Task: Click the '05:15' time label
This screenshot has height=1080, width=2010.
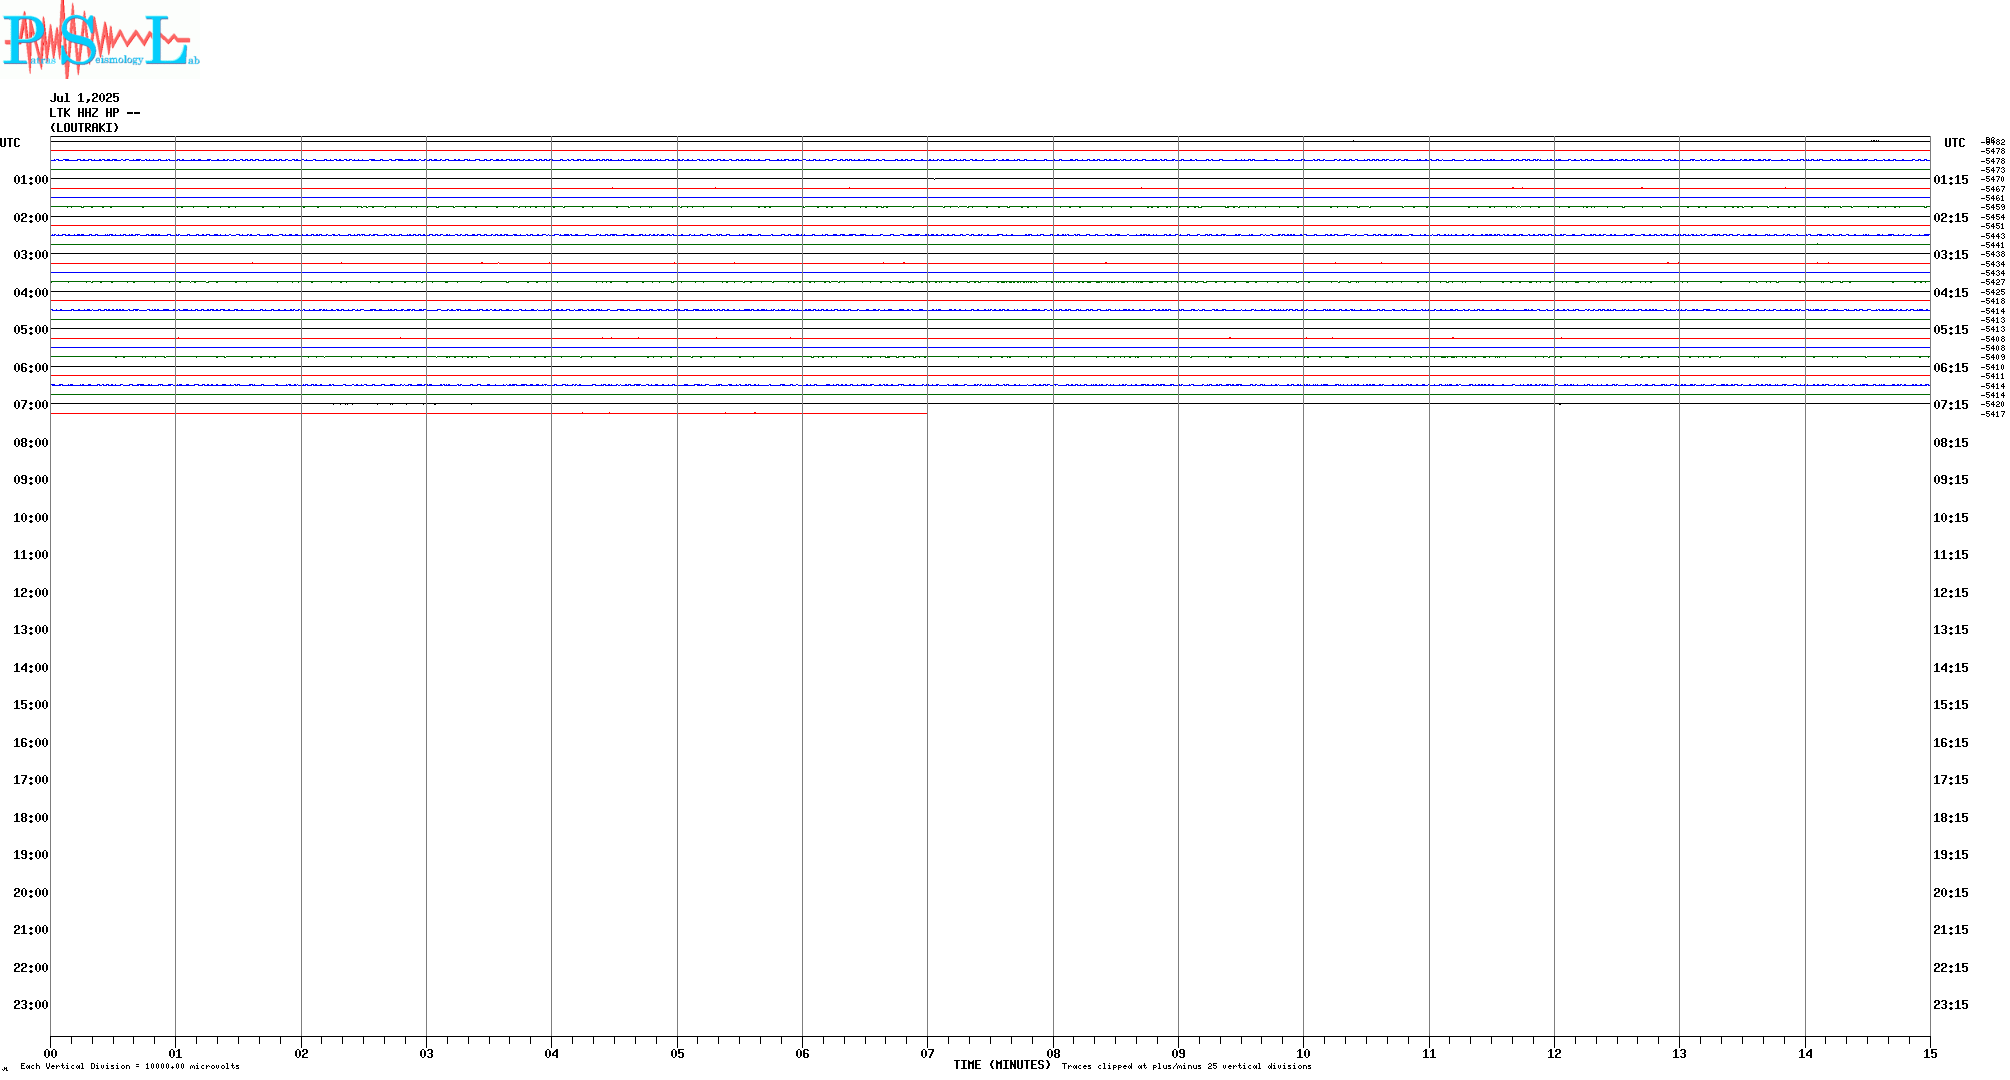Action: point(1951,330)
